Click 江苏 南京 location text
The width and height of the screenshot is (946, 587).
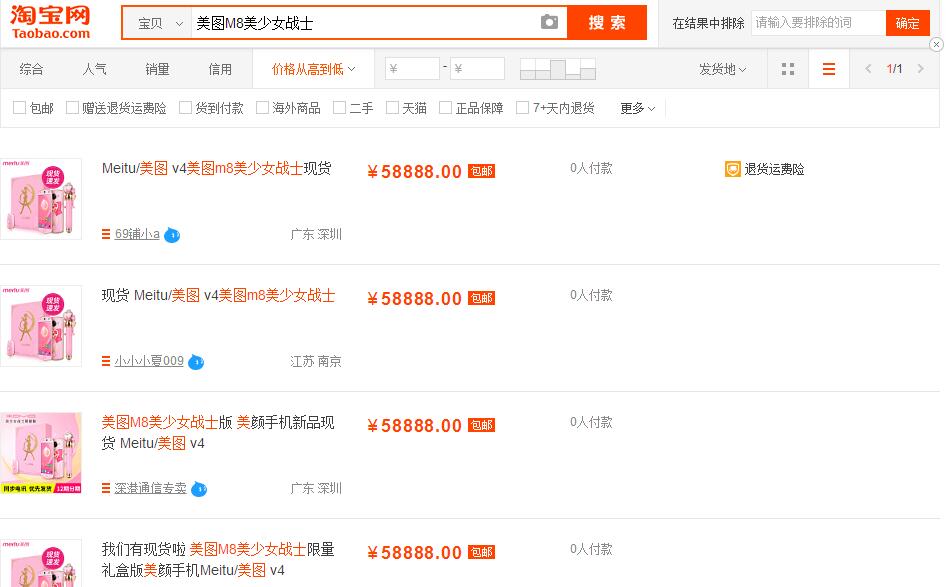[x=316, y=361]
